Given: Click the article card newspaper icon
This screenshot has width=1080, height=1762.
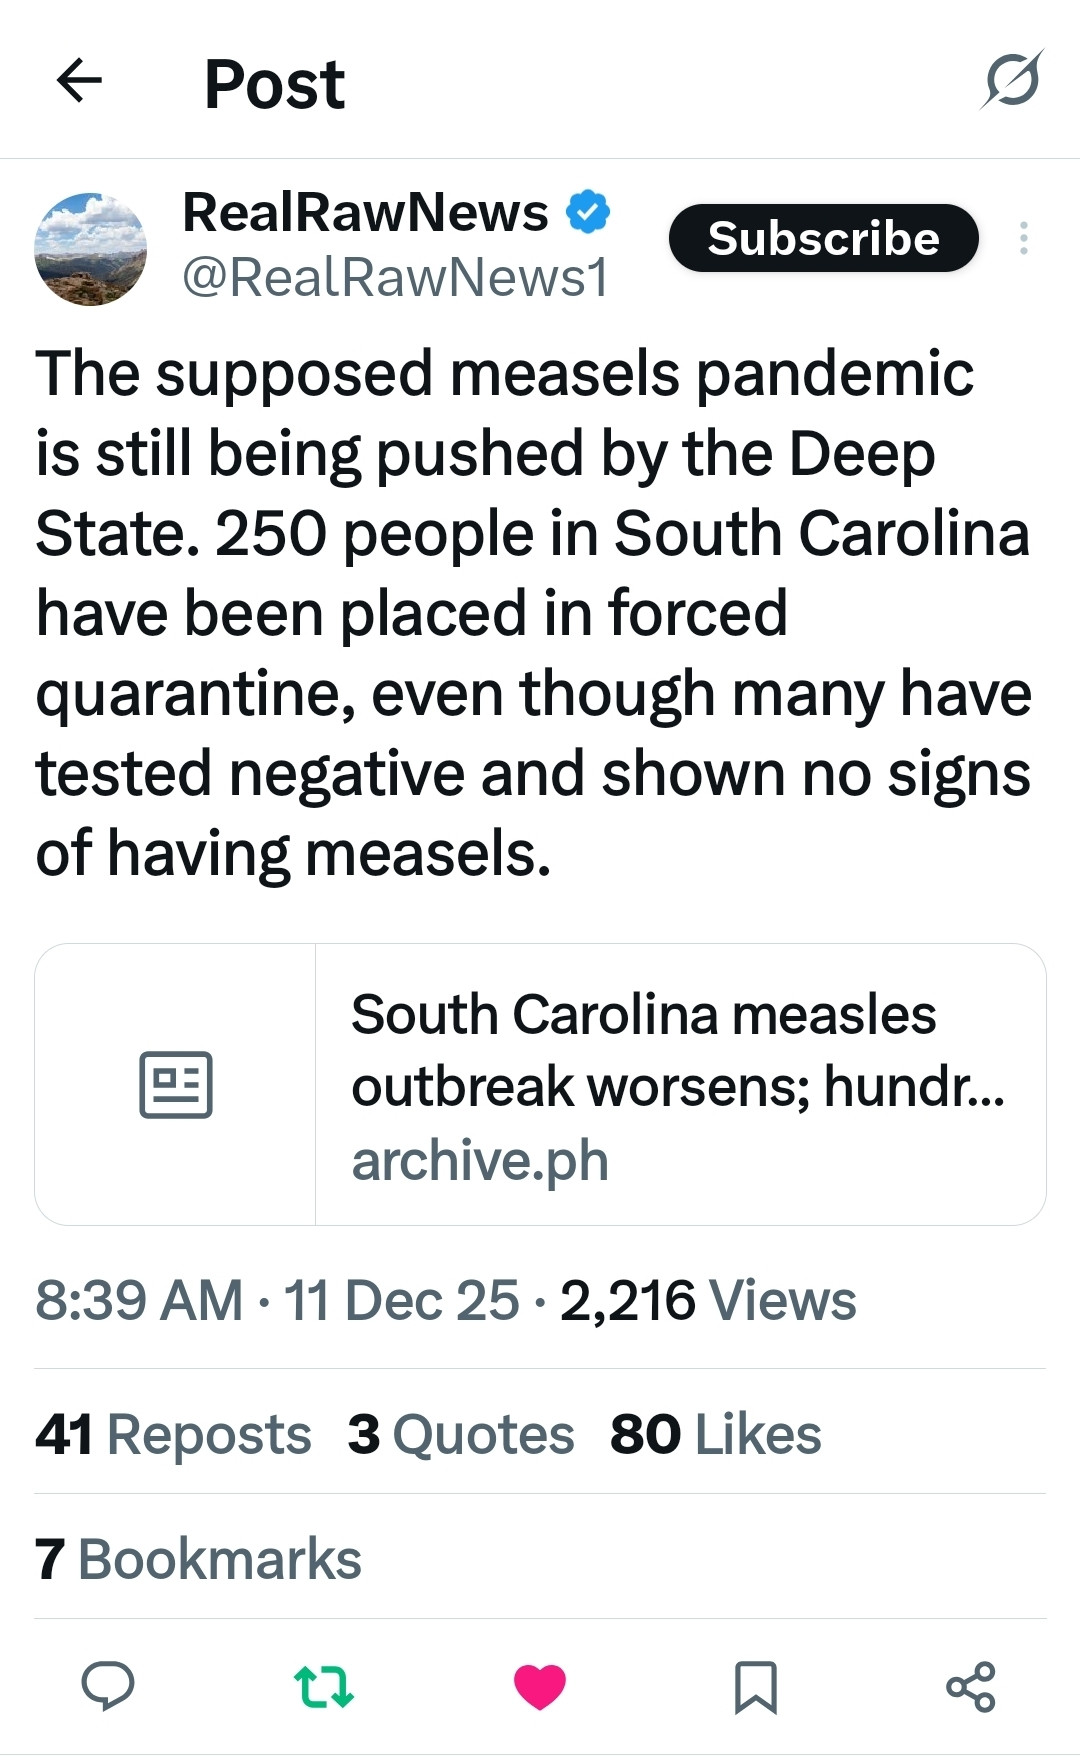Looking at the screenshot, I should [x=176, y=1084].
